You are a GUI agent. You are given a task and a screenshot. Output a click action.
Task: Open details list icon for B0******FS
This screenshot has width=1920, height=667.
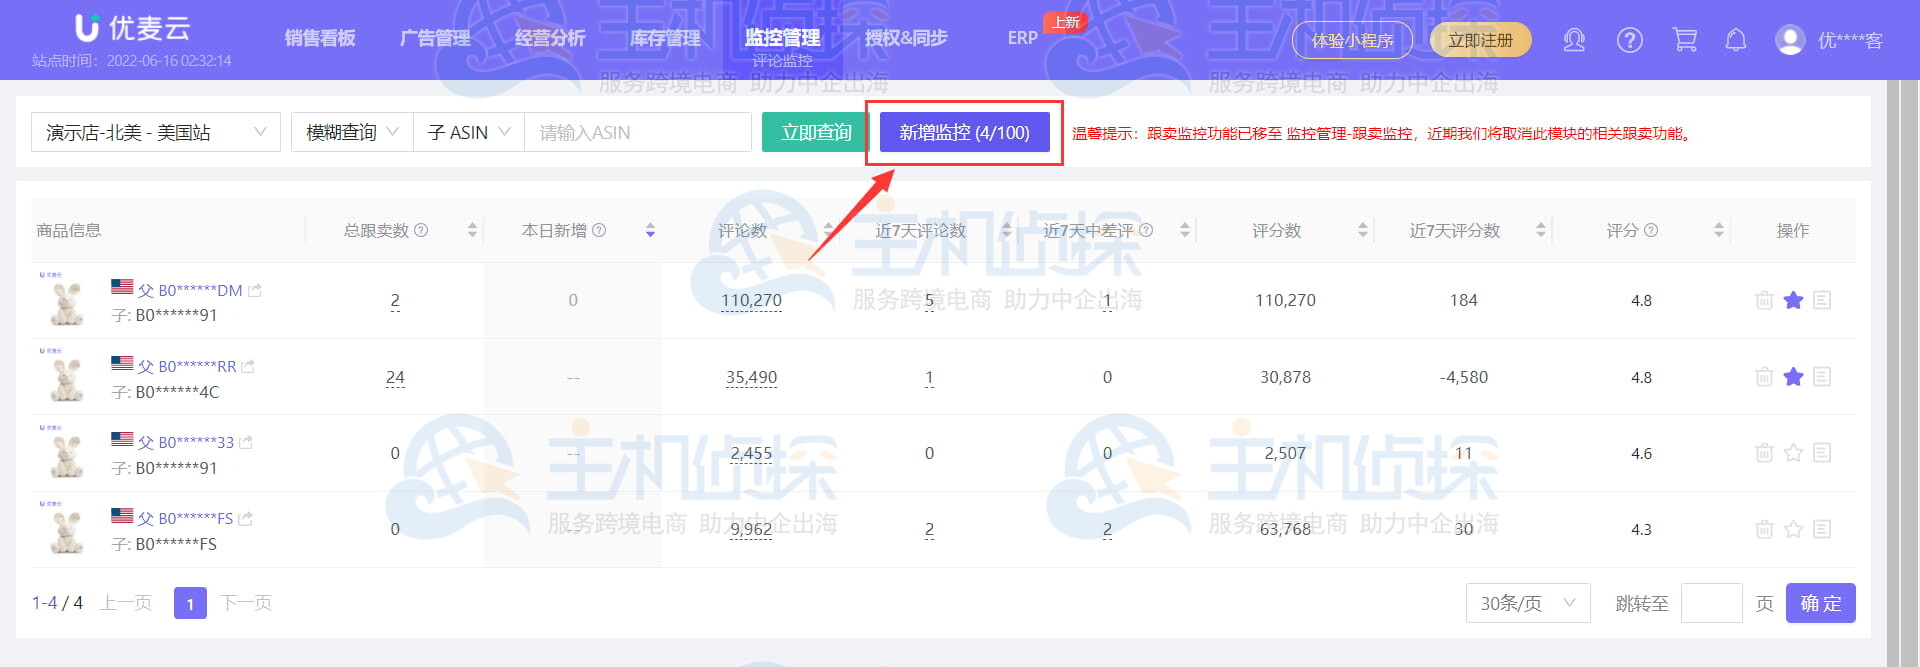click(x=1822, y=529)
